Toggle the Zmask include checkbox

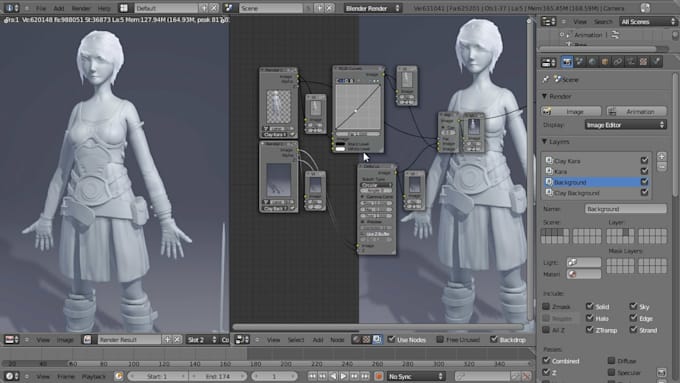pyautogui.click(x=546, y=306)
